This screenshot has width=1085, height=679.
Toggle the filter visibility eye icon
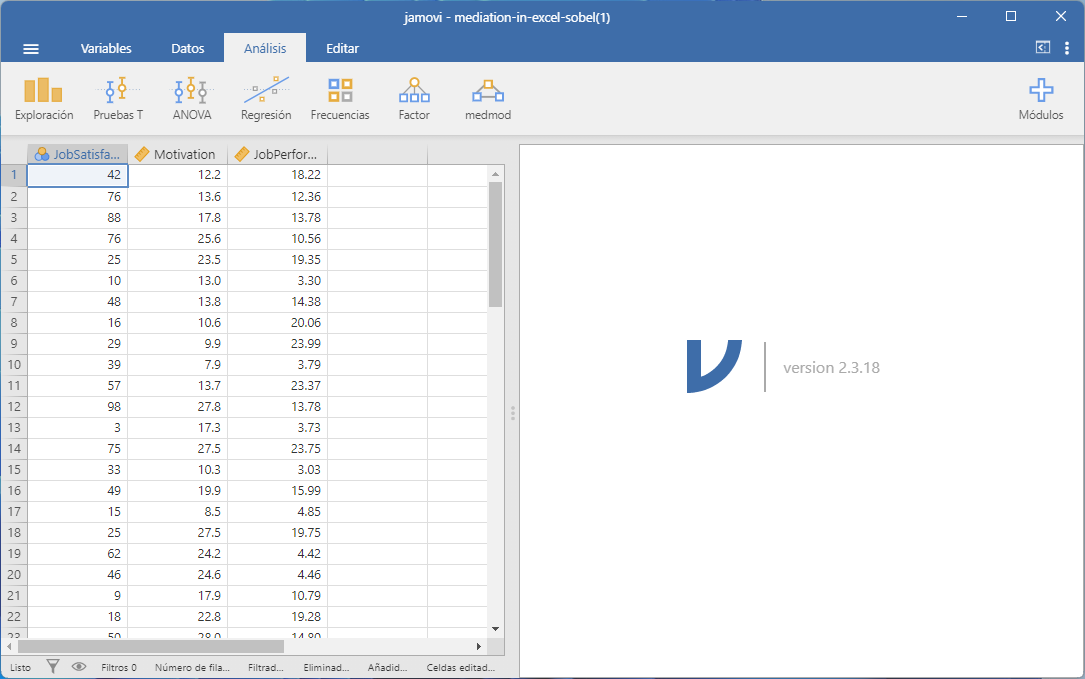pos(79,667)
